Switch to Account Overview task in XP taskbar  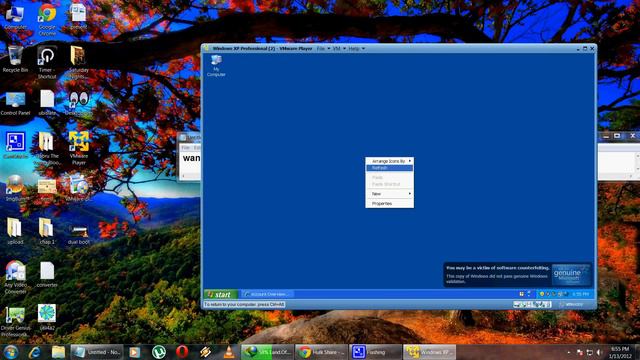click(267, 294)
